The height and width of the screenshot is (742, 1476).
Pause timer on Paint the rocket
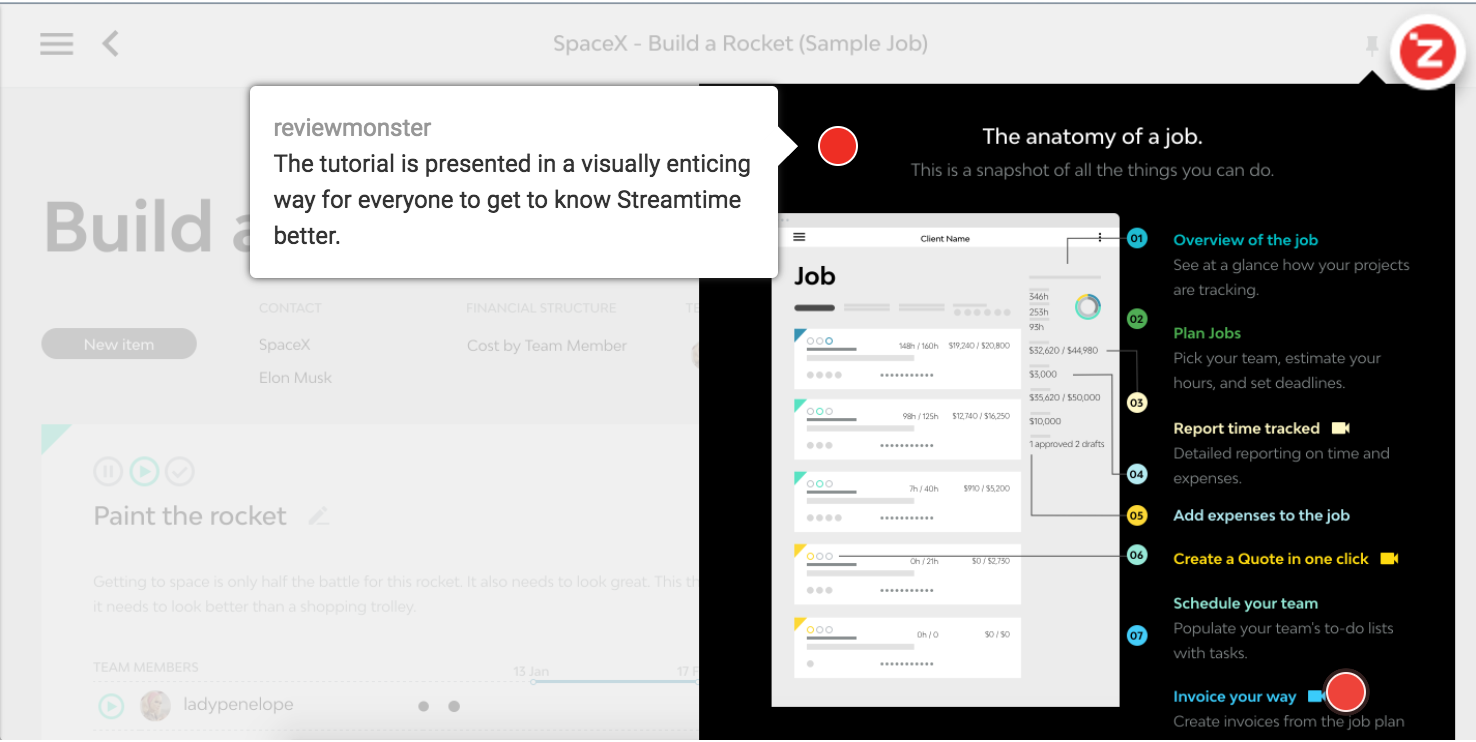108,471
